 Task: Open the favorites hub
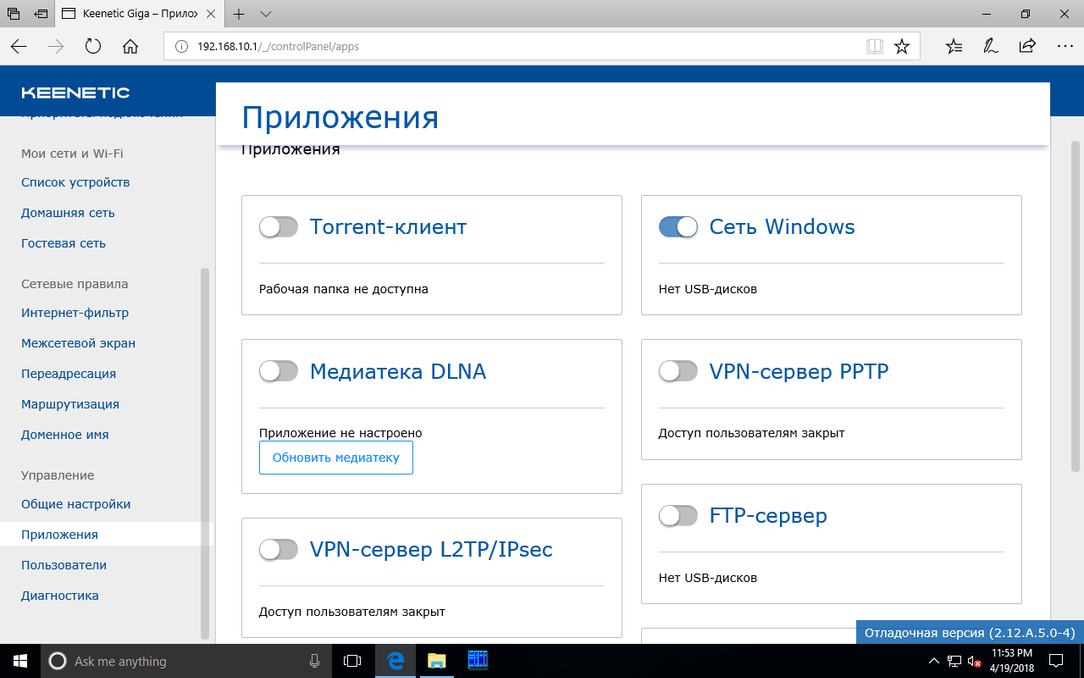point(954,46)
